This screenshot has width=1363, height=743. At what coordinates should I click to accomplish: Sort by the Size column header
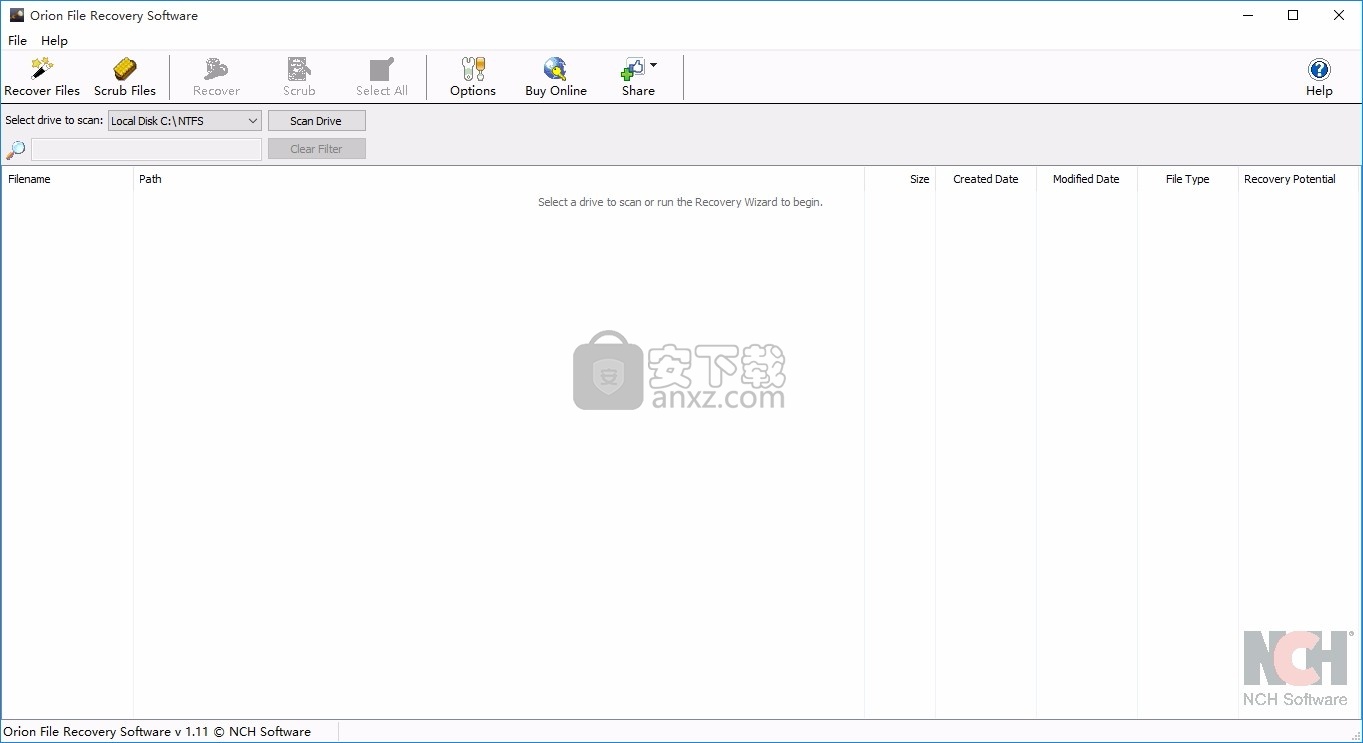pyautogui.click(x=900, y=179)
